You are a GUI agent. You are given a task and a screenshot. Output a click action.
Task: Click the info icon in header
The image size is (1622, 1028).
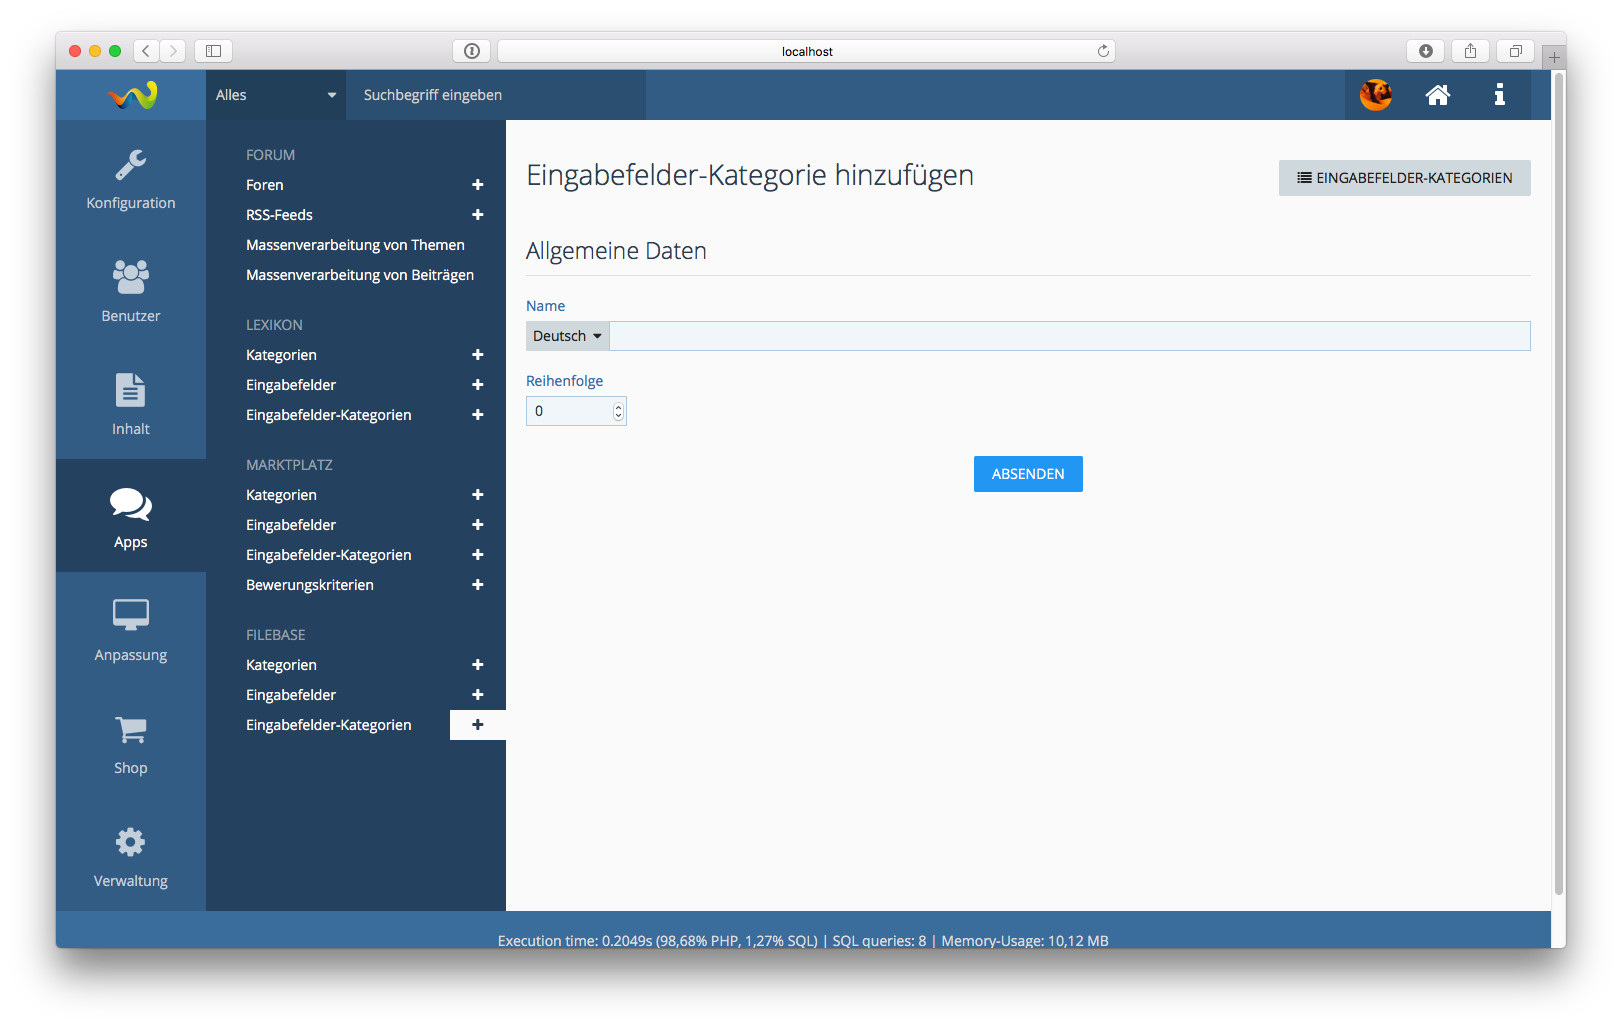pos(1499,95)
